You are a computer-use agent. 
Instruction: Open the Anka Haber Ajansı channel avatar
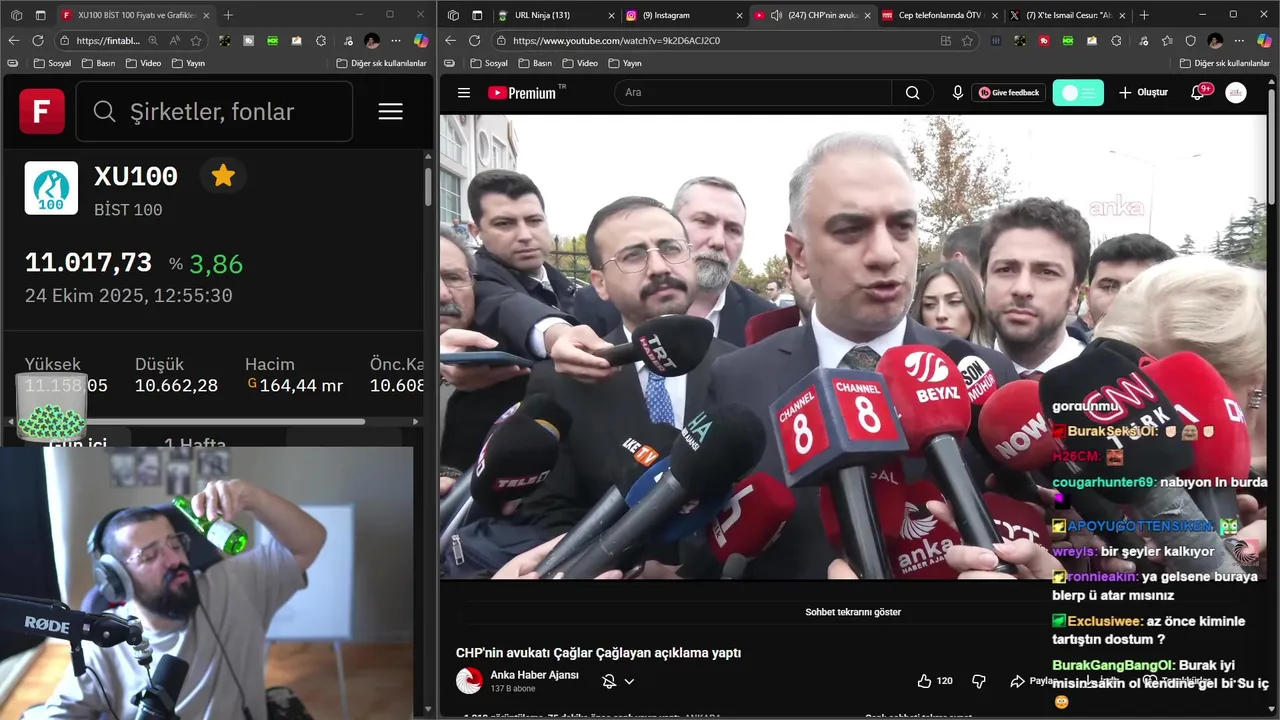[x=469, y=681]
